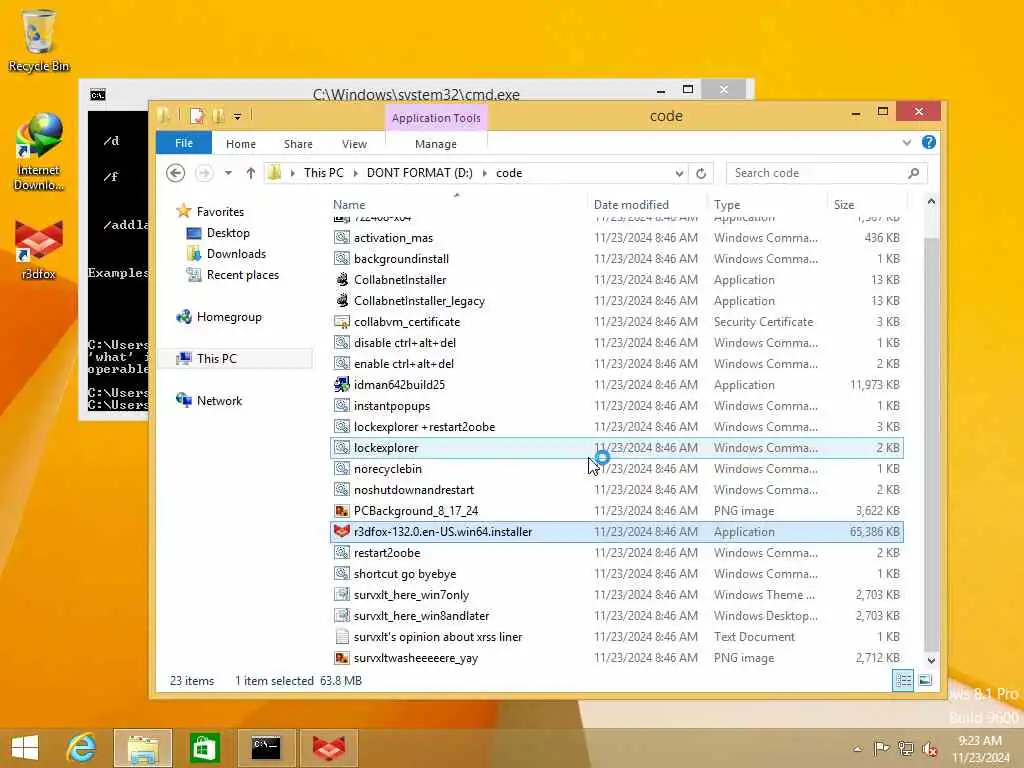Open the Home ribbon tab

click(x=241, y=144)
